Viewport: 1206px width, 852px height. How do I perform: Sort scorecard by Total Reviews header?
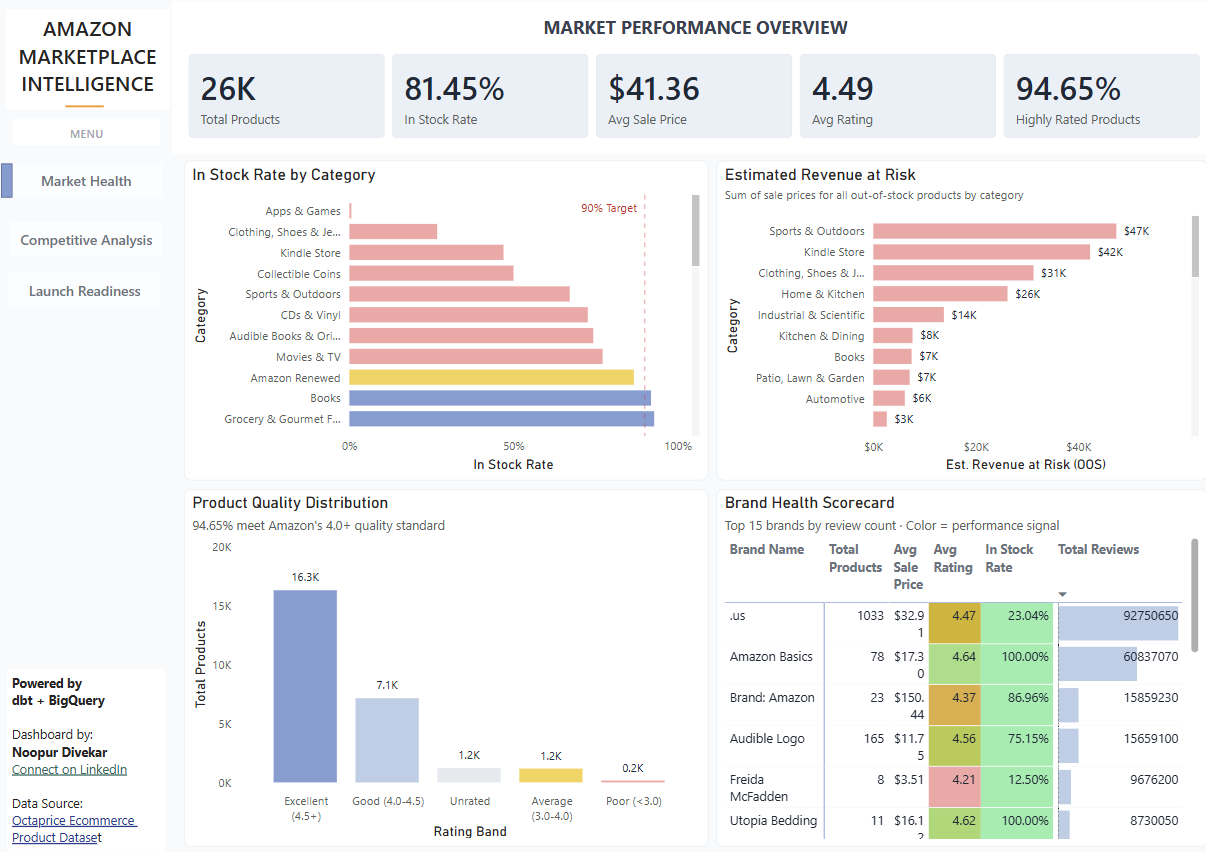(1098, 549)
